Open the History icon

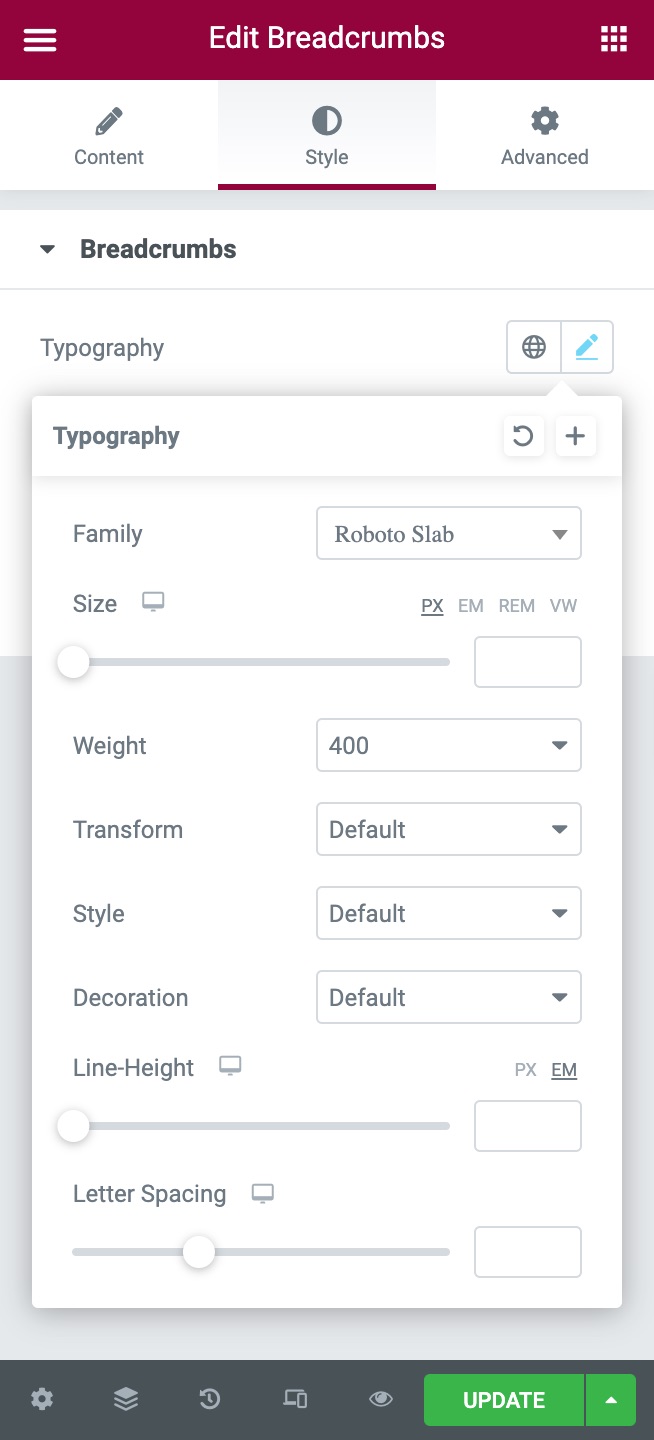click(x=210, y=1399)
